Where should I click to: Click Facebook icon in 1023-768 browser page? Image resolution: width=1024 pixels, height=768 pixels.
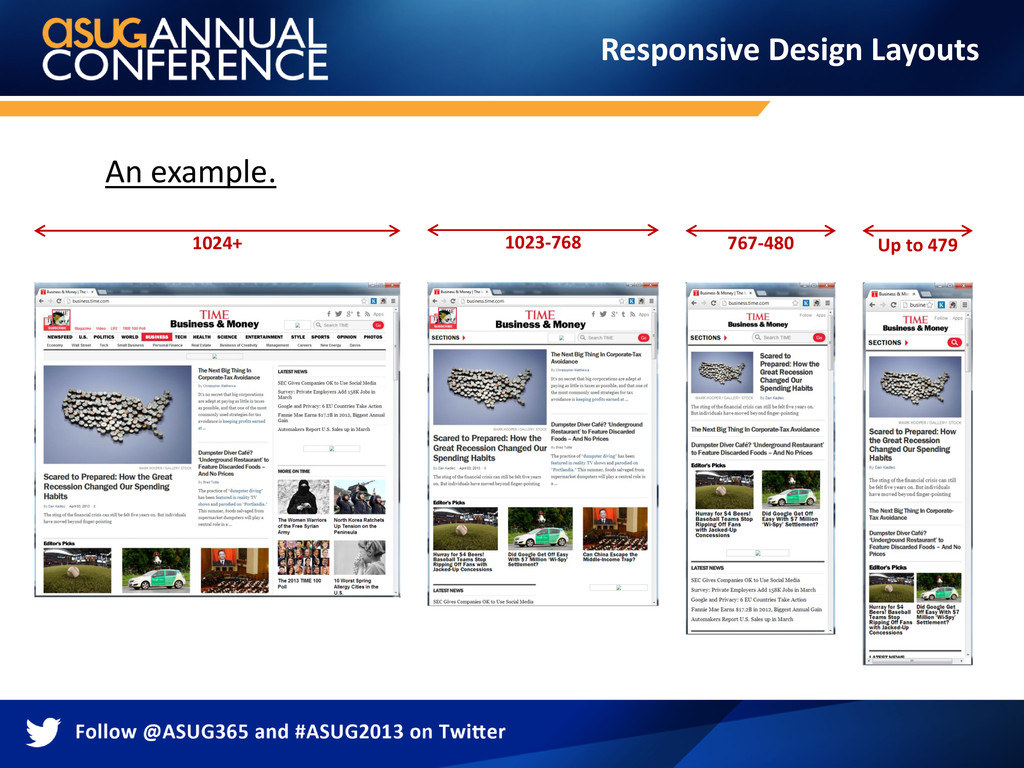coord(593,314)
